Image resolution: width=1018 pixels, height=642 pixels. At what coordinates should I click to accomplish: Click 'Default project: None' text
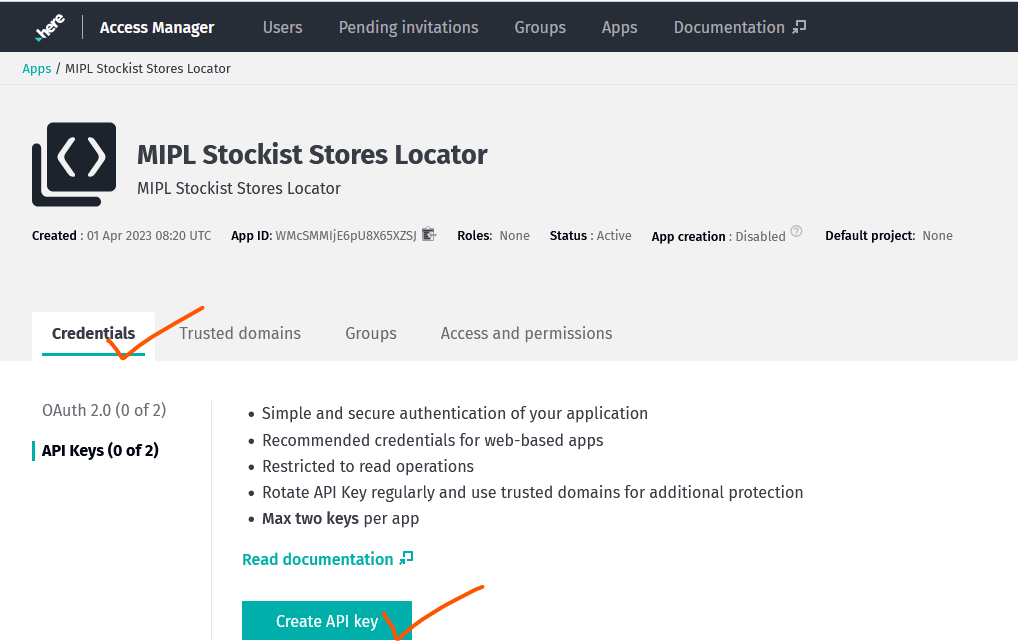pos(889,236)
